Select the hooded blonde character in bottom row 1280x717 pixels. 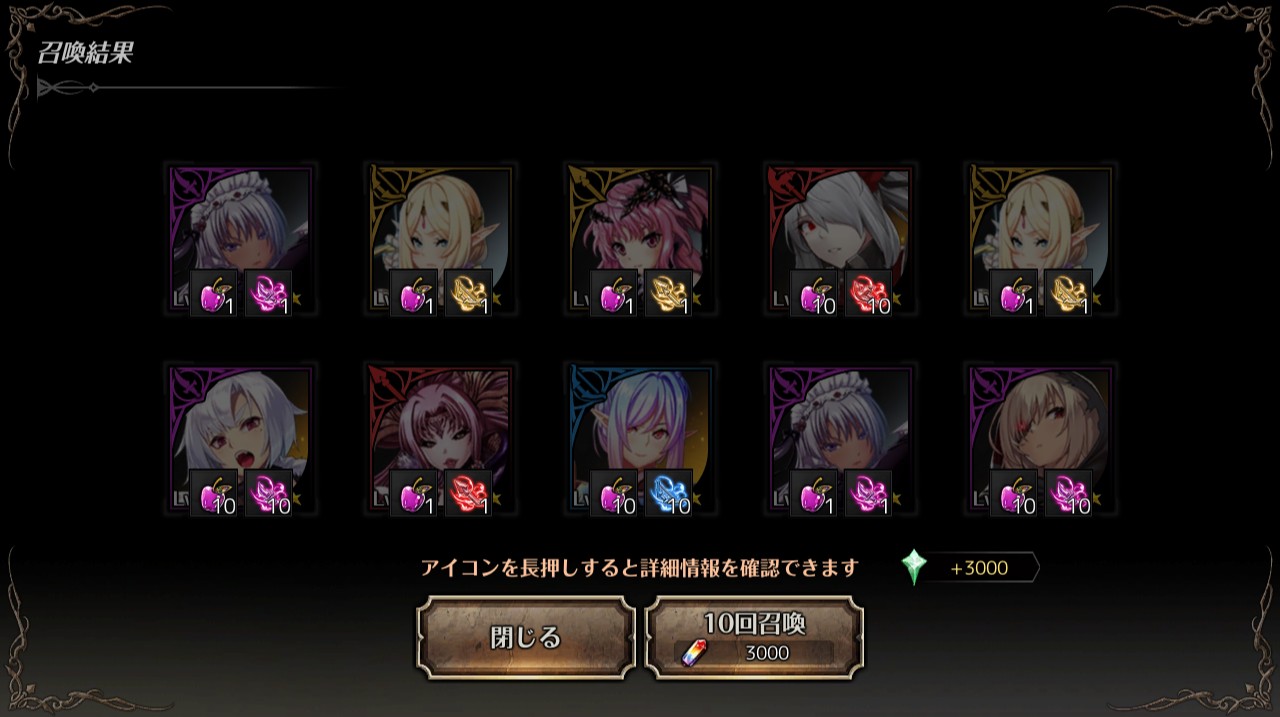click(x=1041, y=440)
